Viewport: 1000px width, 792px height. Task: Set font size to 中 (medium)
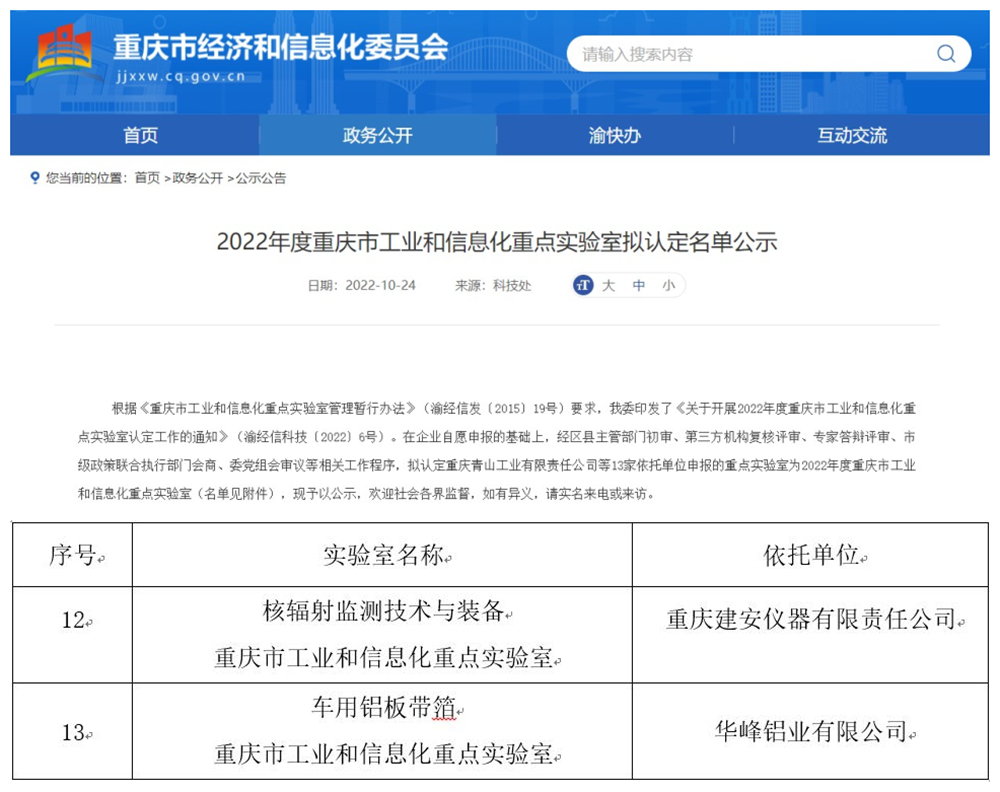(638, 286)
